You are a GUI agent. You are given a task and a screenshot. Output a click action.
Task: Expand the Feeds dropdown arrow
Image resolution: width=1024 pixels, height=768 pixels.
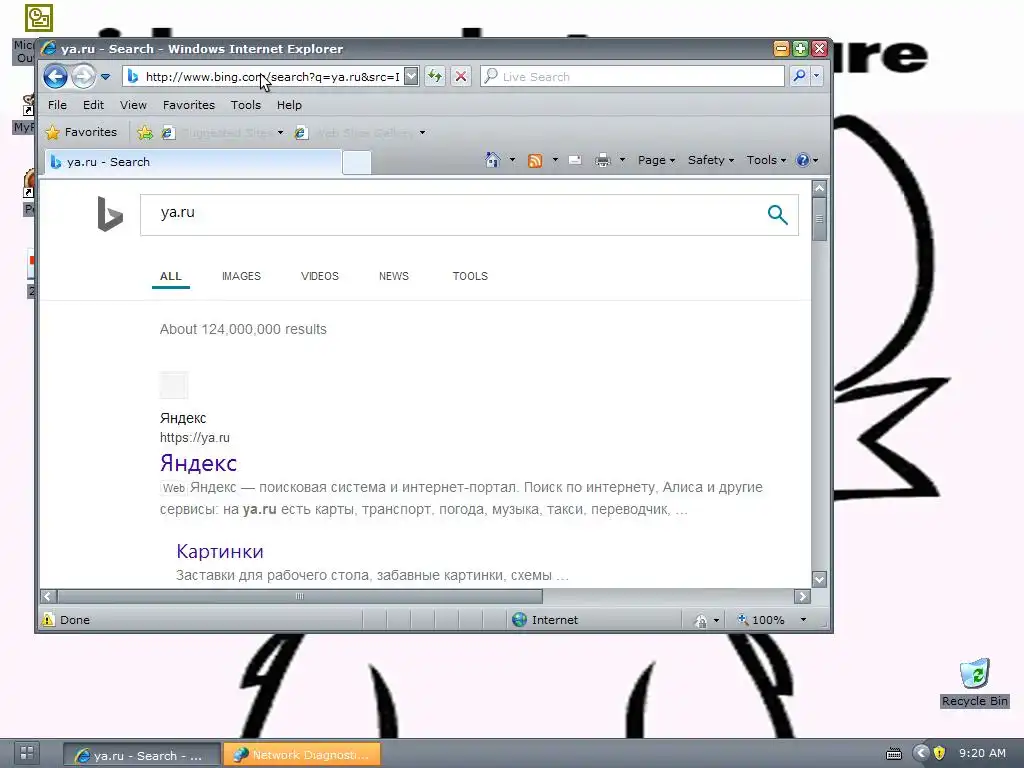(x=555, y=160)
